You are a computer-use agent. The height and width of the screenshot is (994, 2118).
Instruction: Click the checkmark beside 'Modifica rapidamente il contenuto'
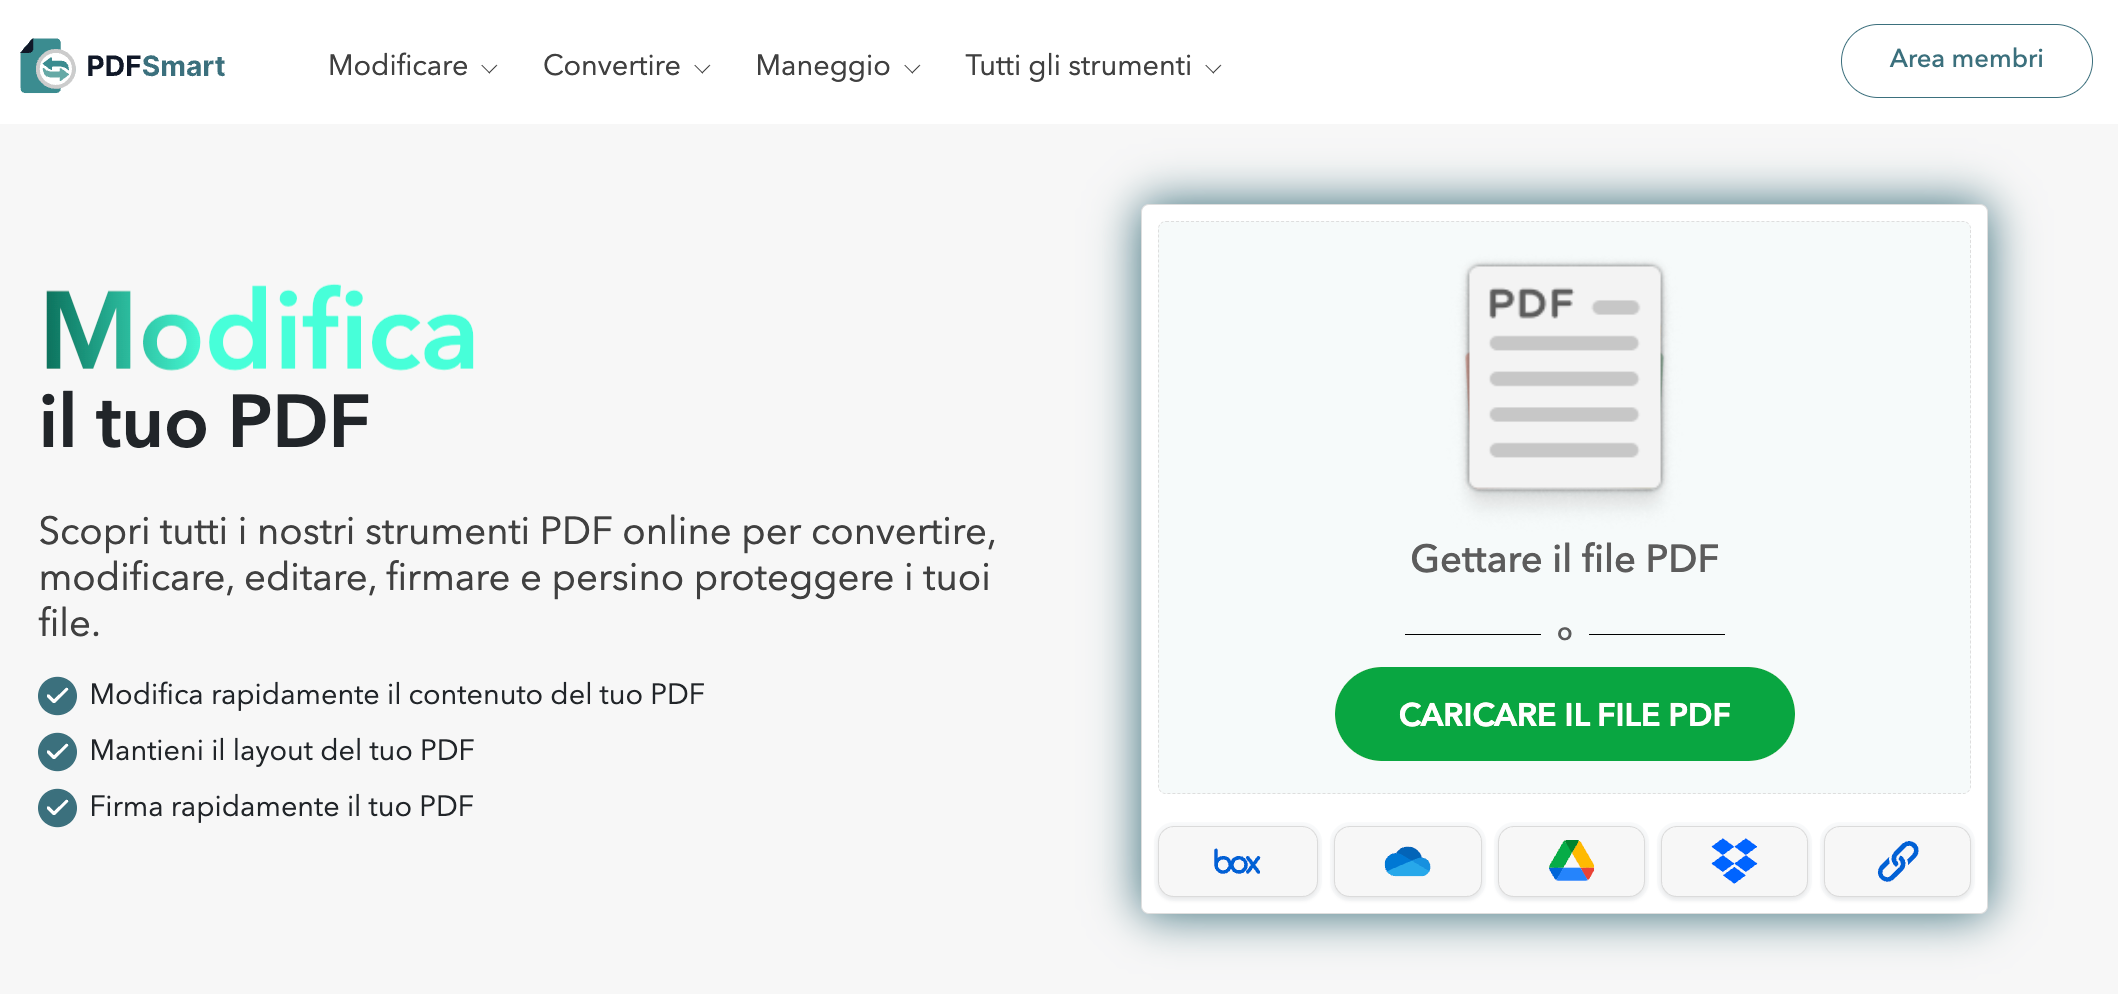57,694
